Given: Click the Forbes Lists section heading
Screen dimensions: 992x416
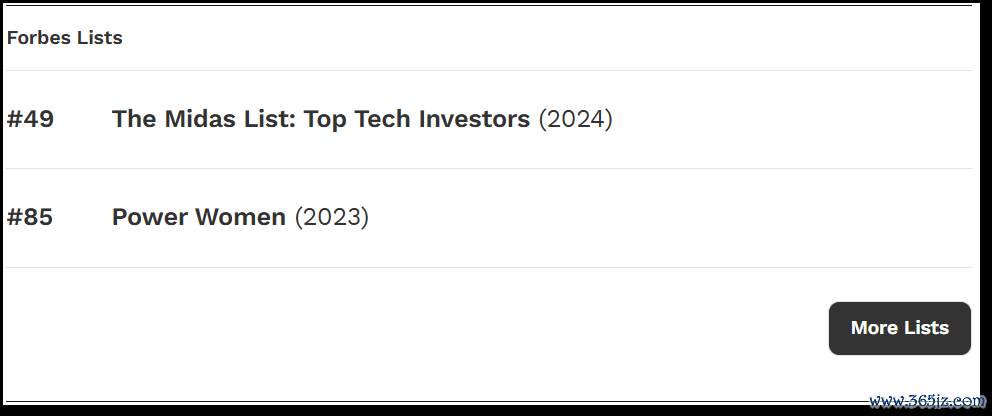Looking at the screenshot, I should [x=64, y=38].
